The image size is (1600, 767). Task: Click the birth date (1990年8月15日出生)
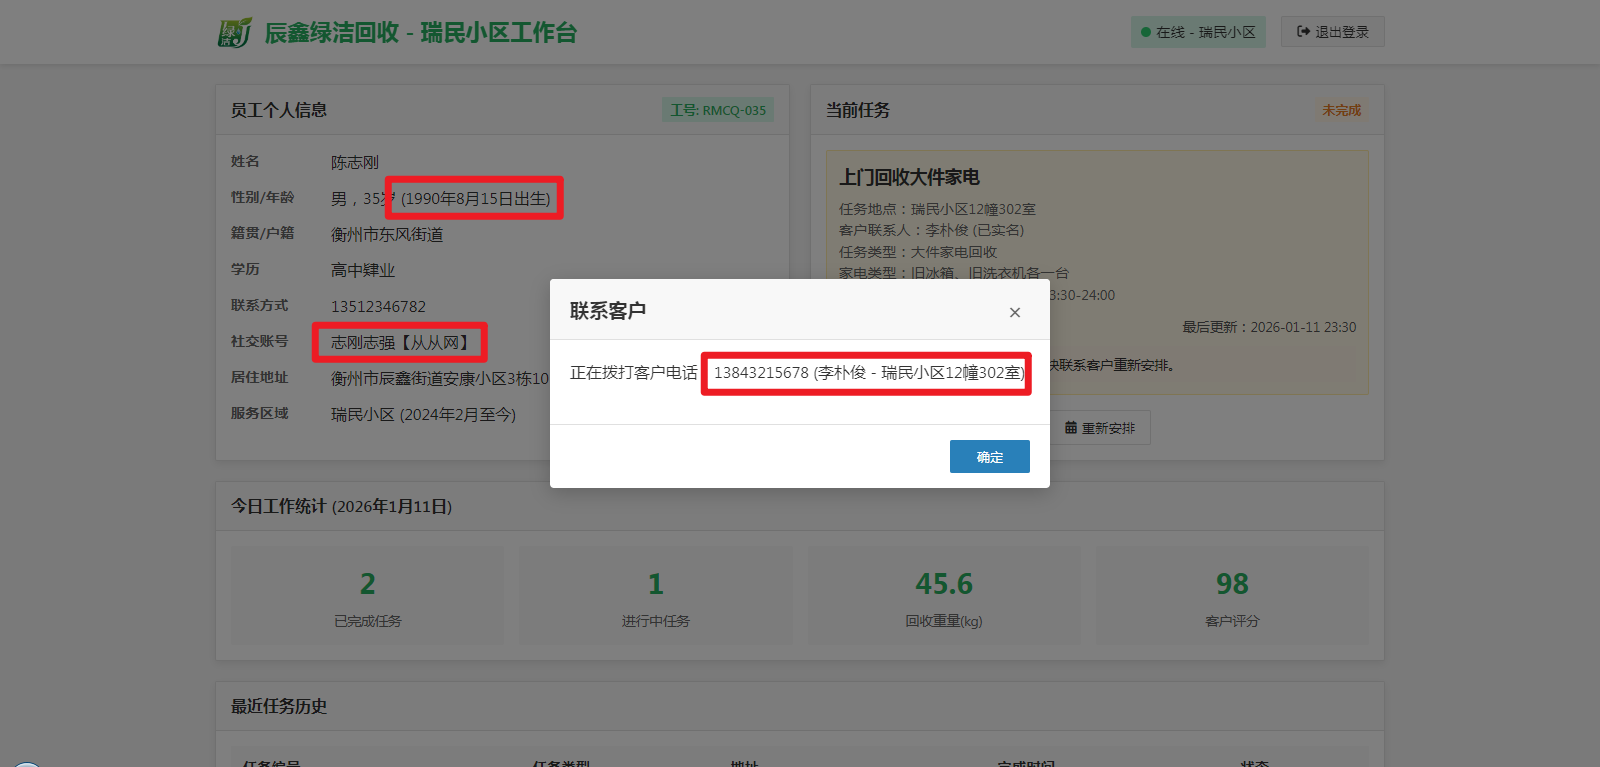click(475, 198)
